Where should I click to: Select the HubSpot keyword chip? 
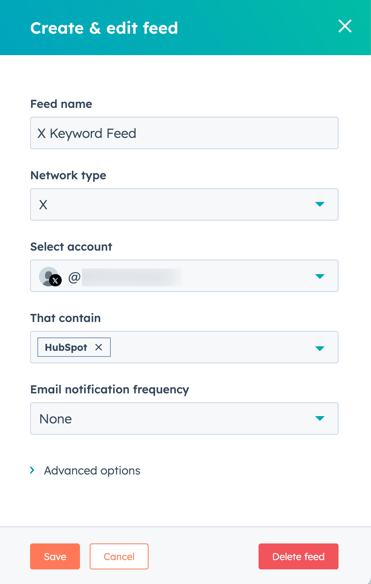click(x=66, y=347)
